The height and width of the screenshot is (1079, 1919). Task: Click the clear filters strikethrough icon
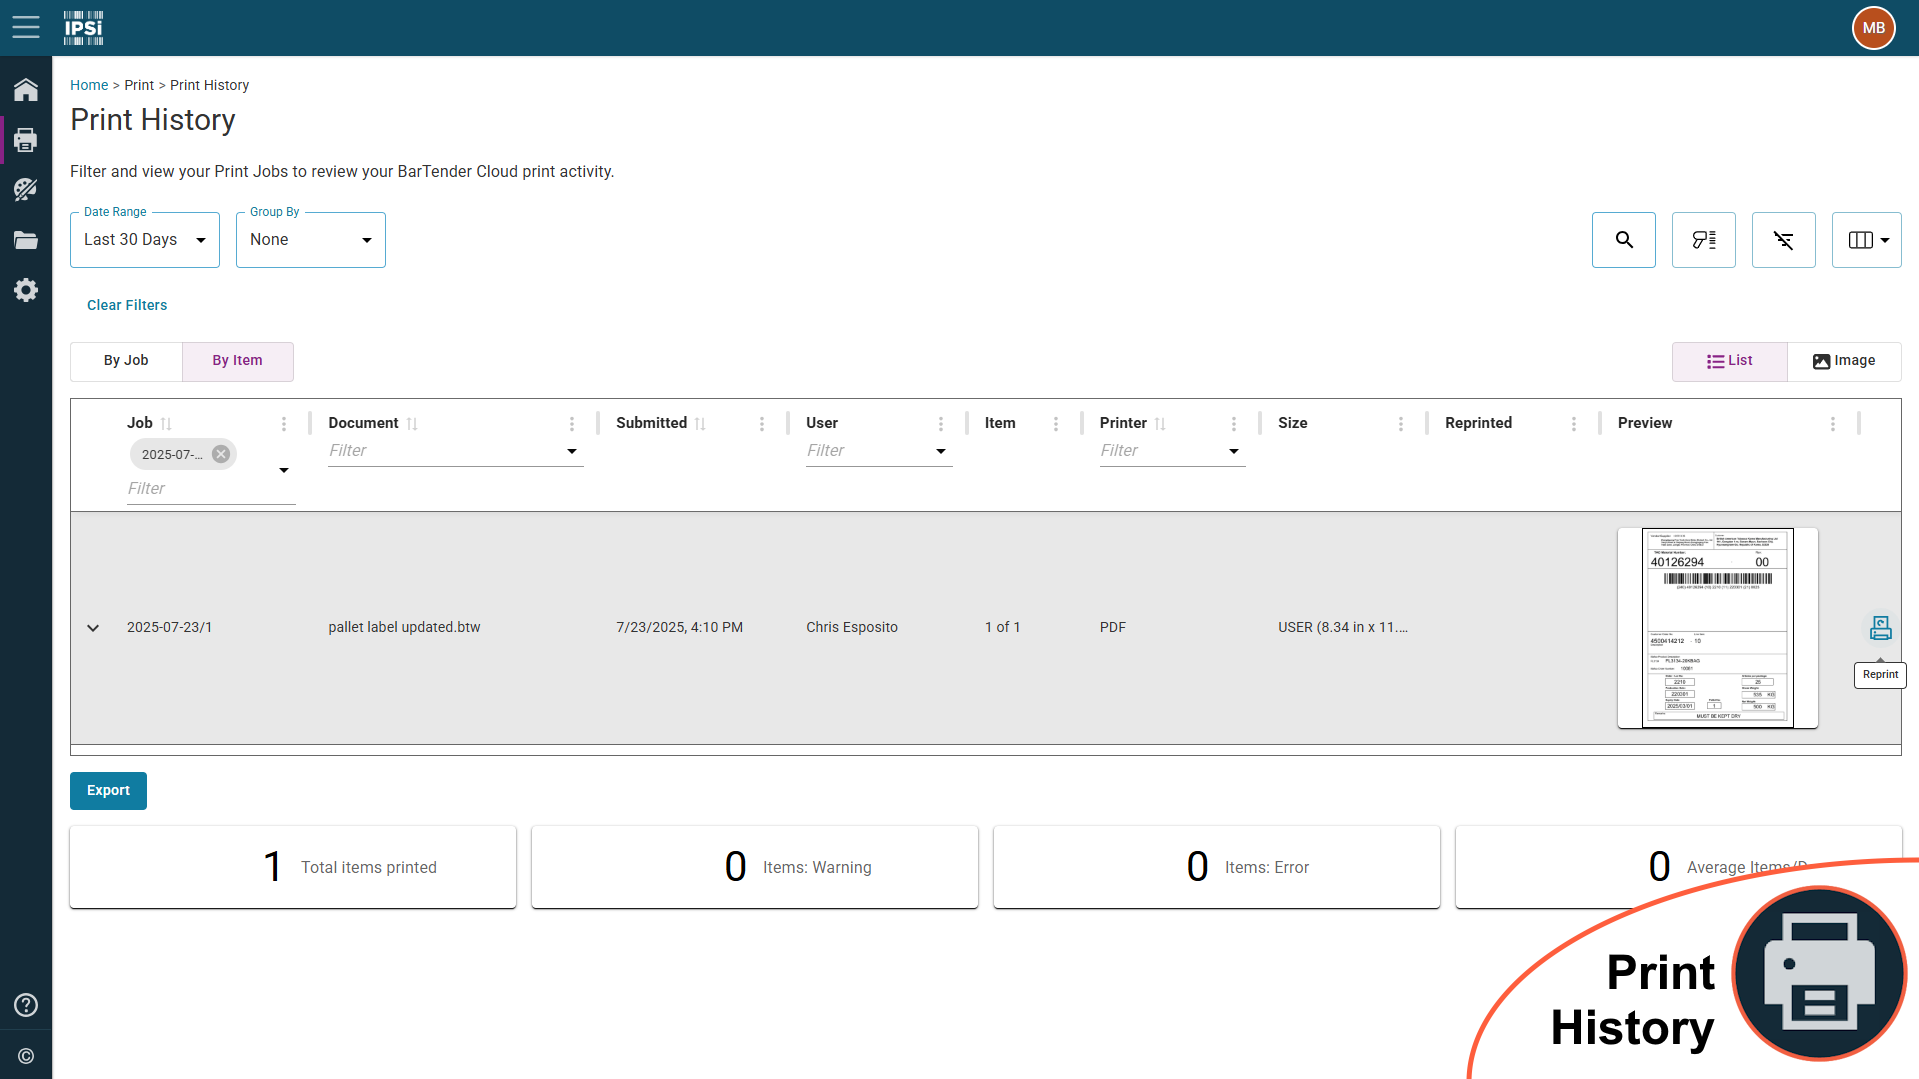1784,240
